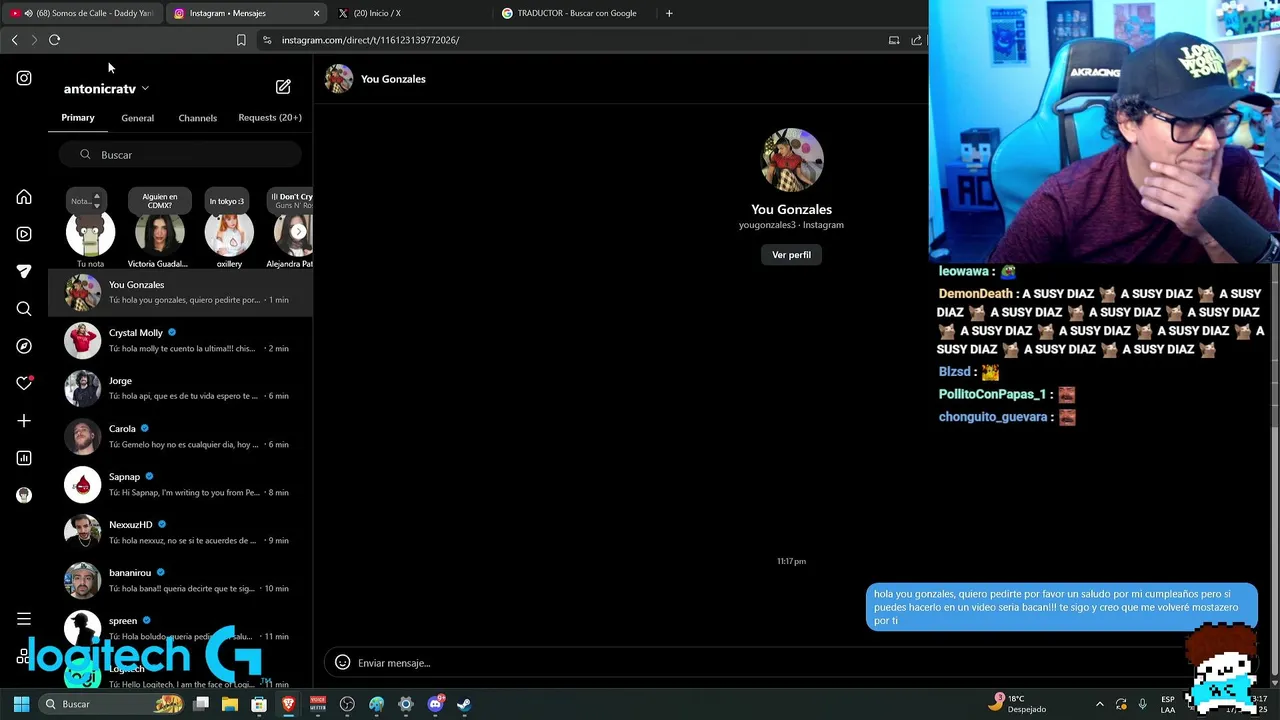Open Notifications heart icon
The width and height of the screenshot is (1280, 720).
[24, 383]
